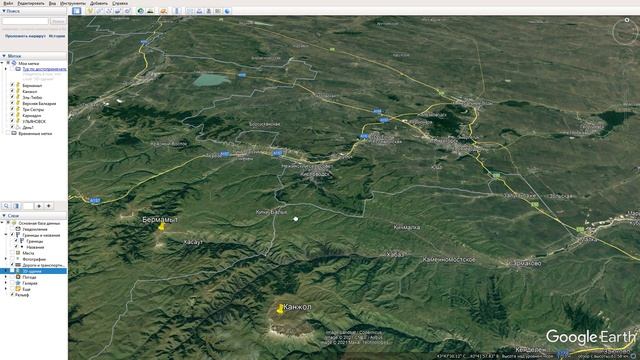Click the Print toolbar icon
The height and width of the screenshot is (360, 640).
pyautogui.click(x=200, y=11)
